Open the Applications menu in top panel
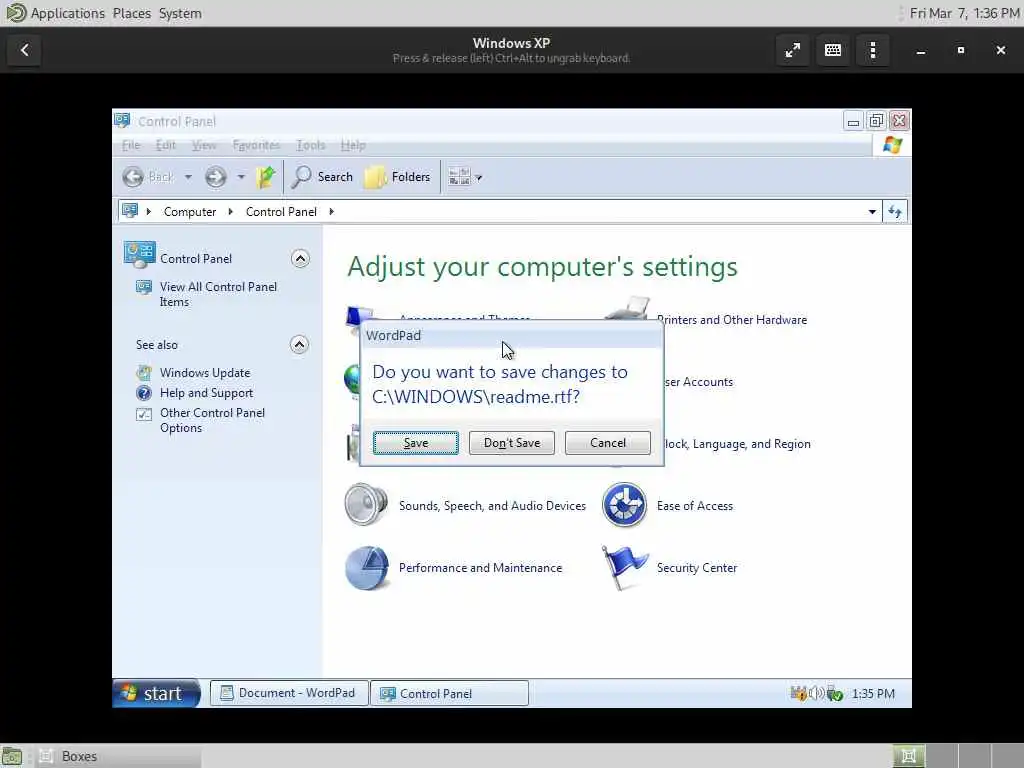 pyautogui.click(x=67, y=13)
